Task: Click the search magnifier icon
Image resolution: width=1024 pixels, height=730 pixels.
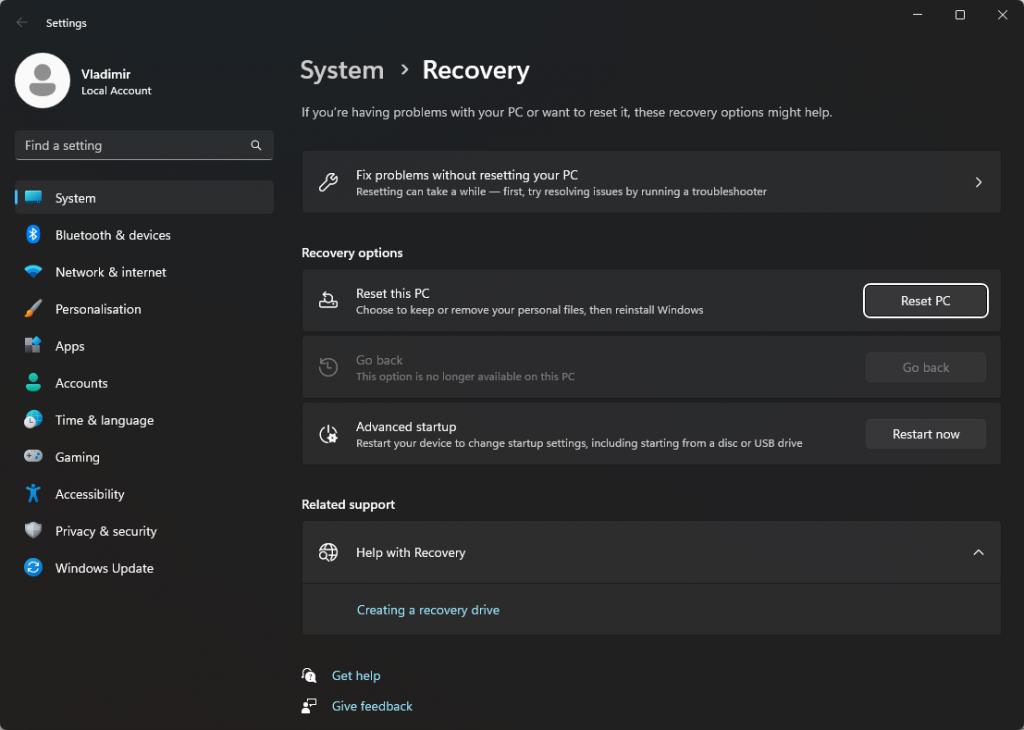Action: pos(256,146)
